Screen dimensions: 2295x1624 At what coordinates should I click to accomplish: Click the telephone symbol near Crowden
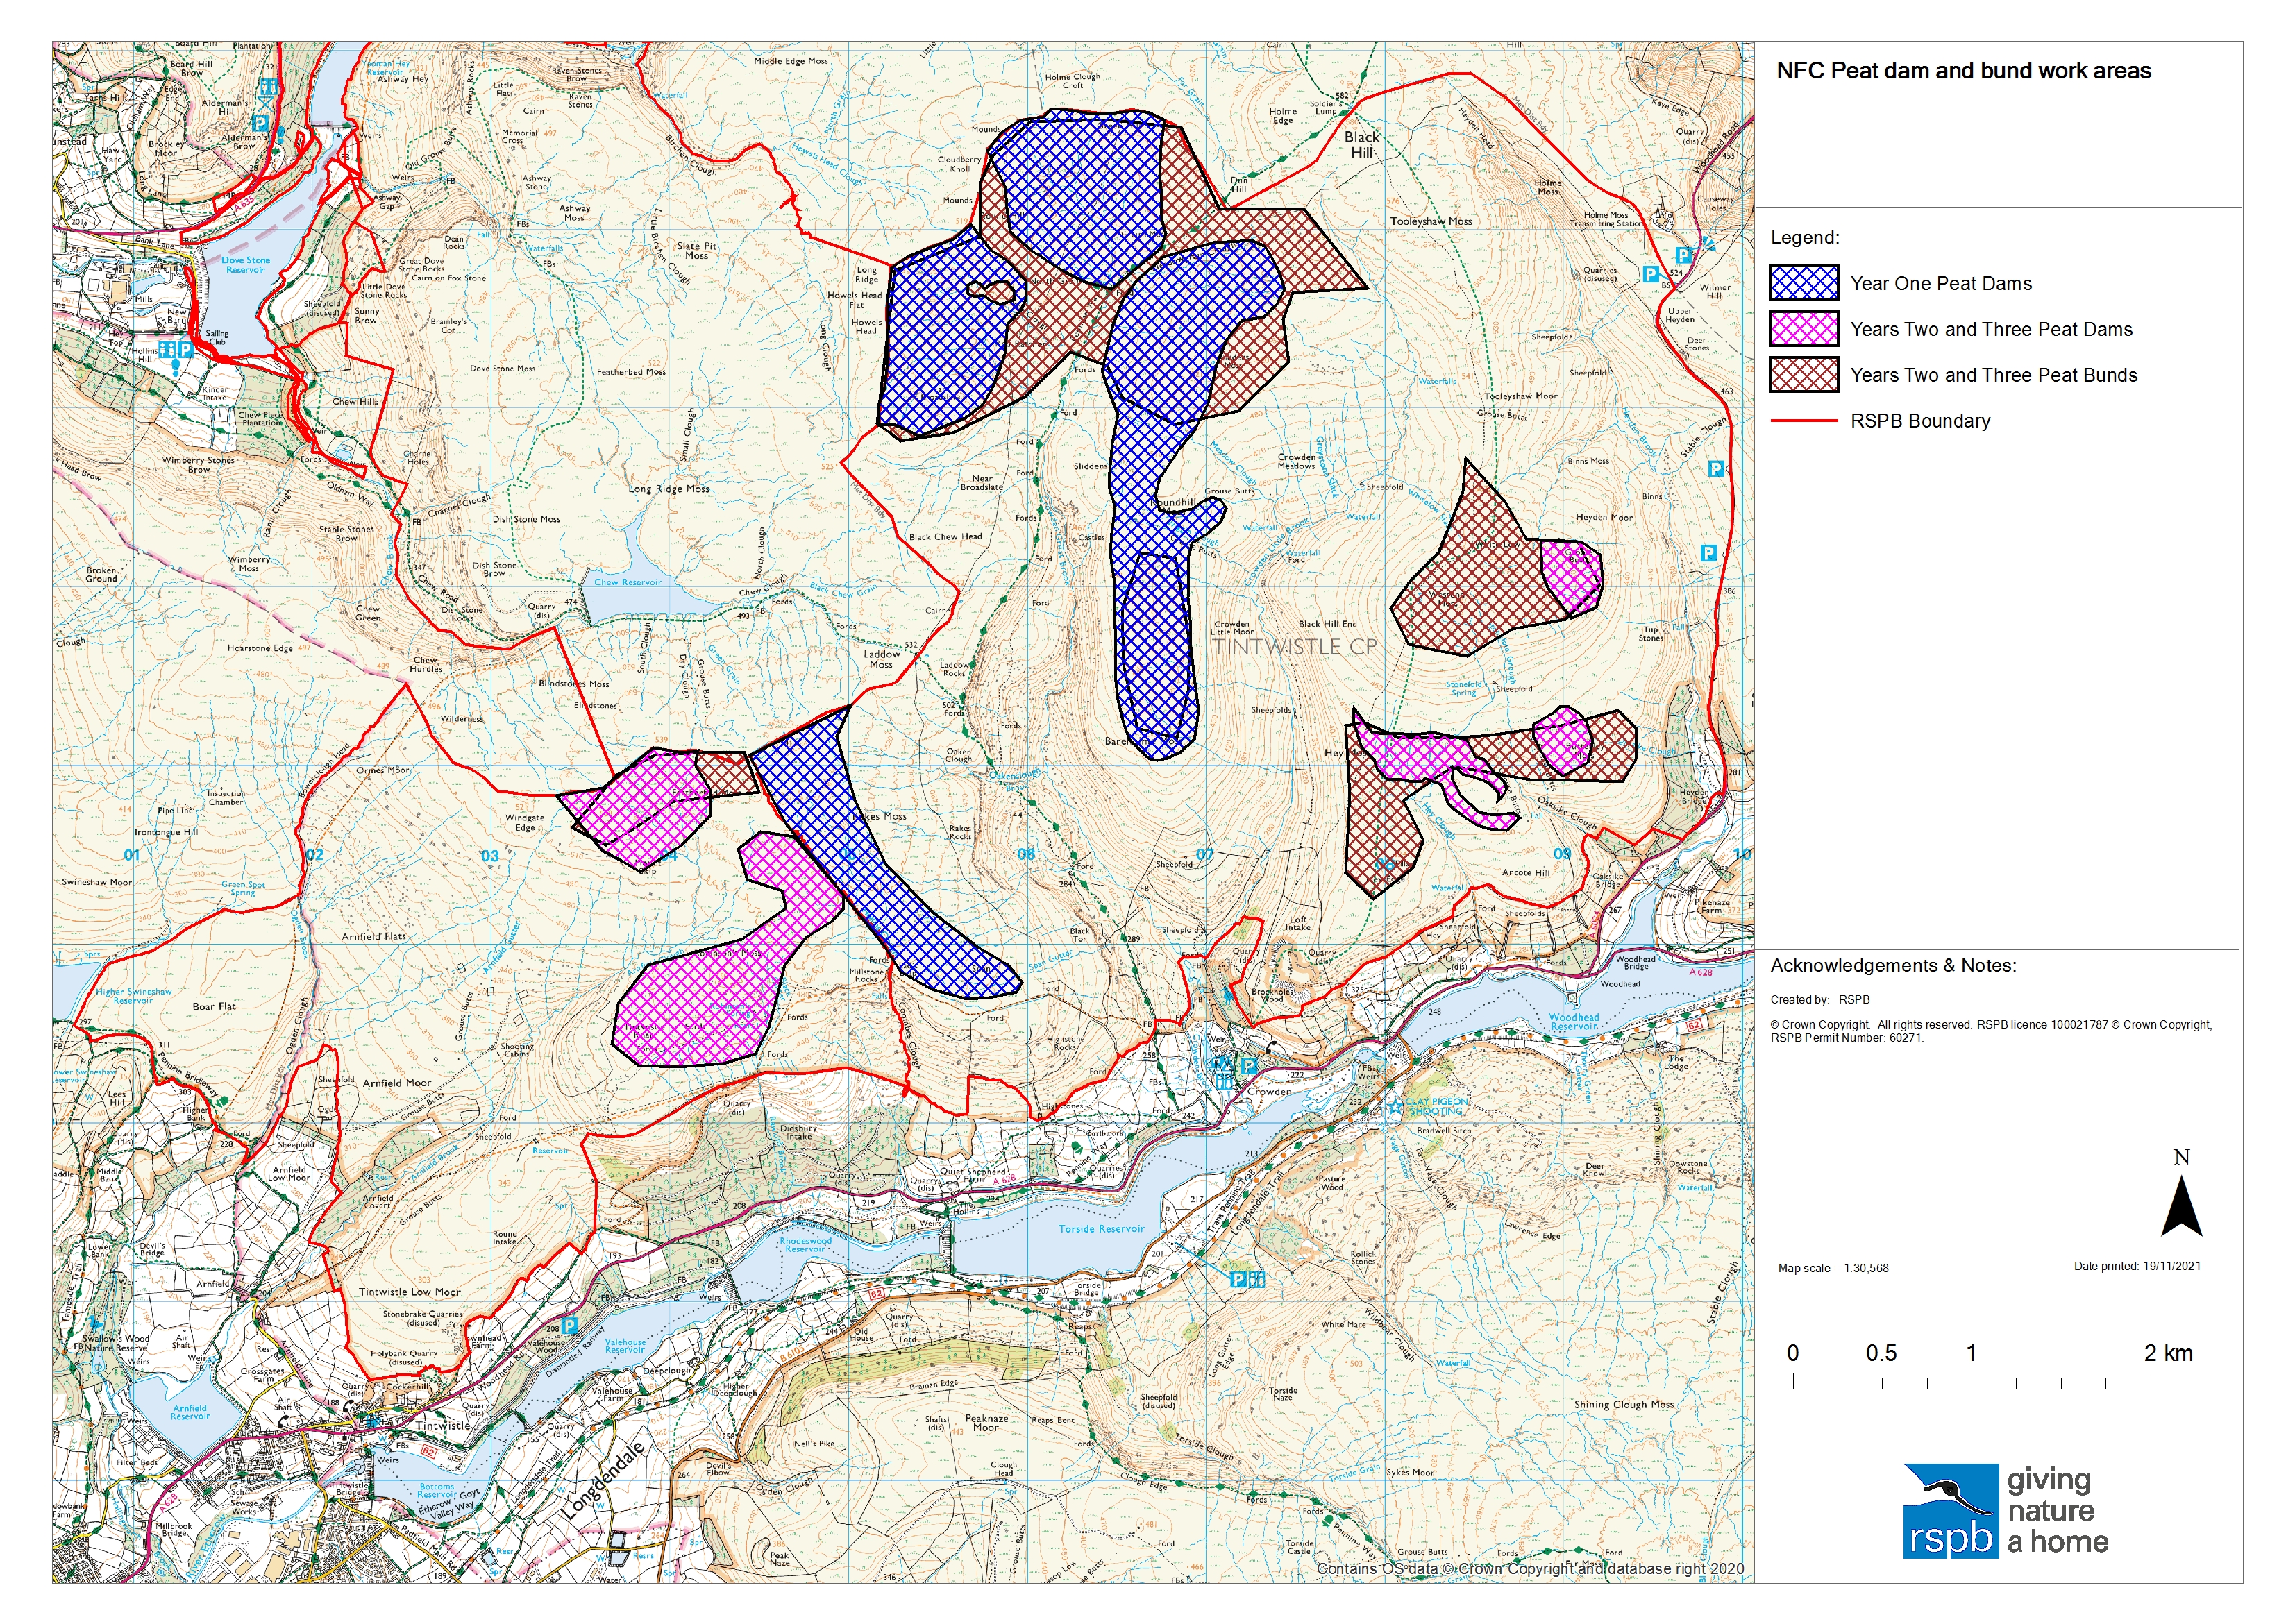point(1271,1047)
